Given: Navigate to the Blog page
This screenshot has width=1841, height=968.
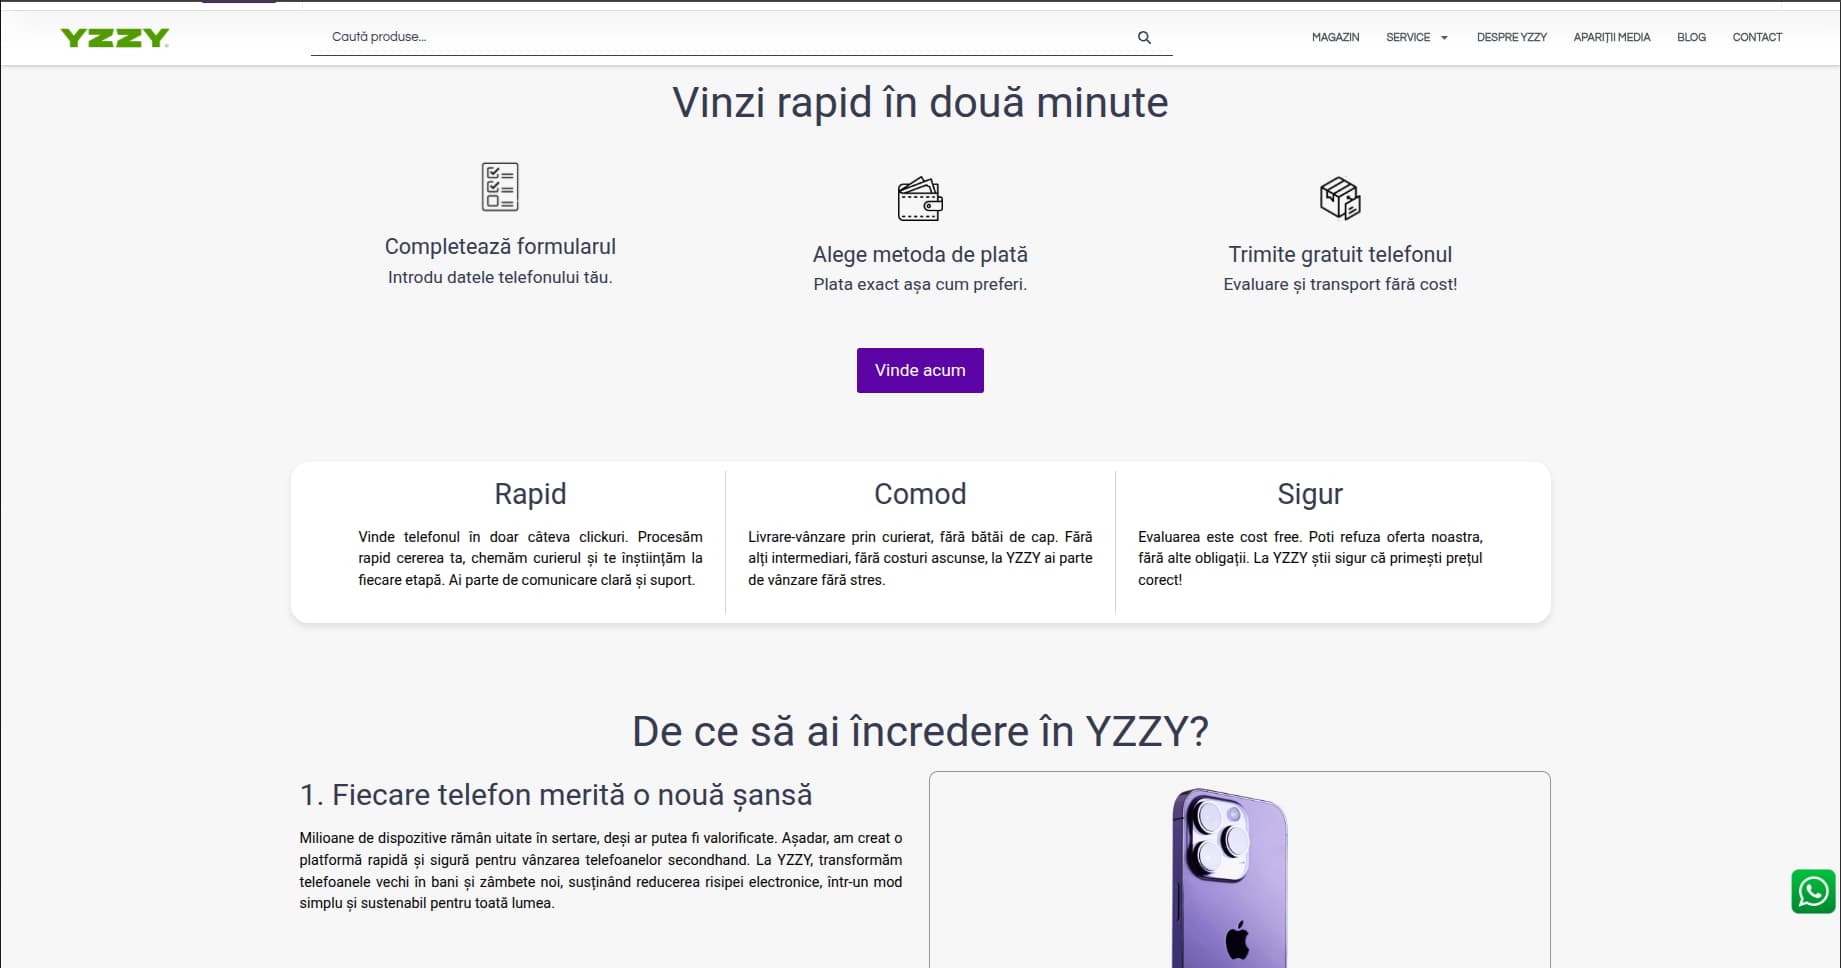Looking at the screenshot, I should (x=1691, y=37).
